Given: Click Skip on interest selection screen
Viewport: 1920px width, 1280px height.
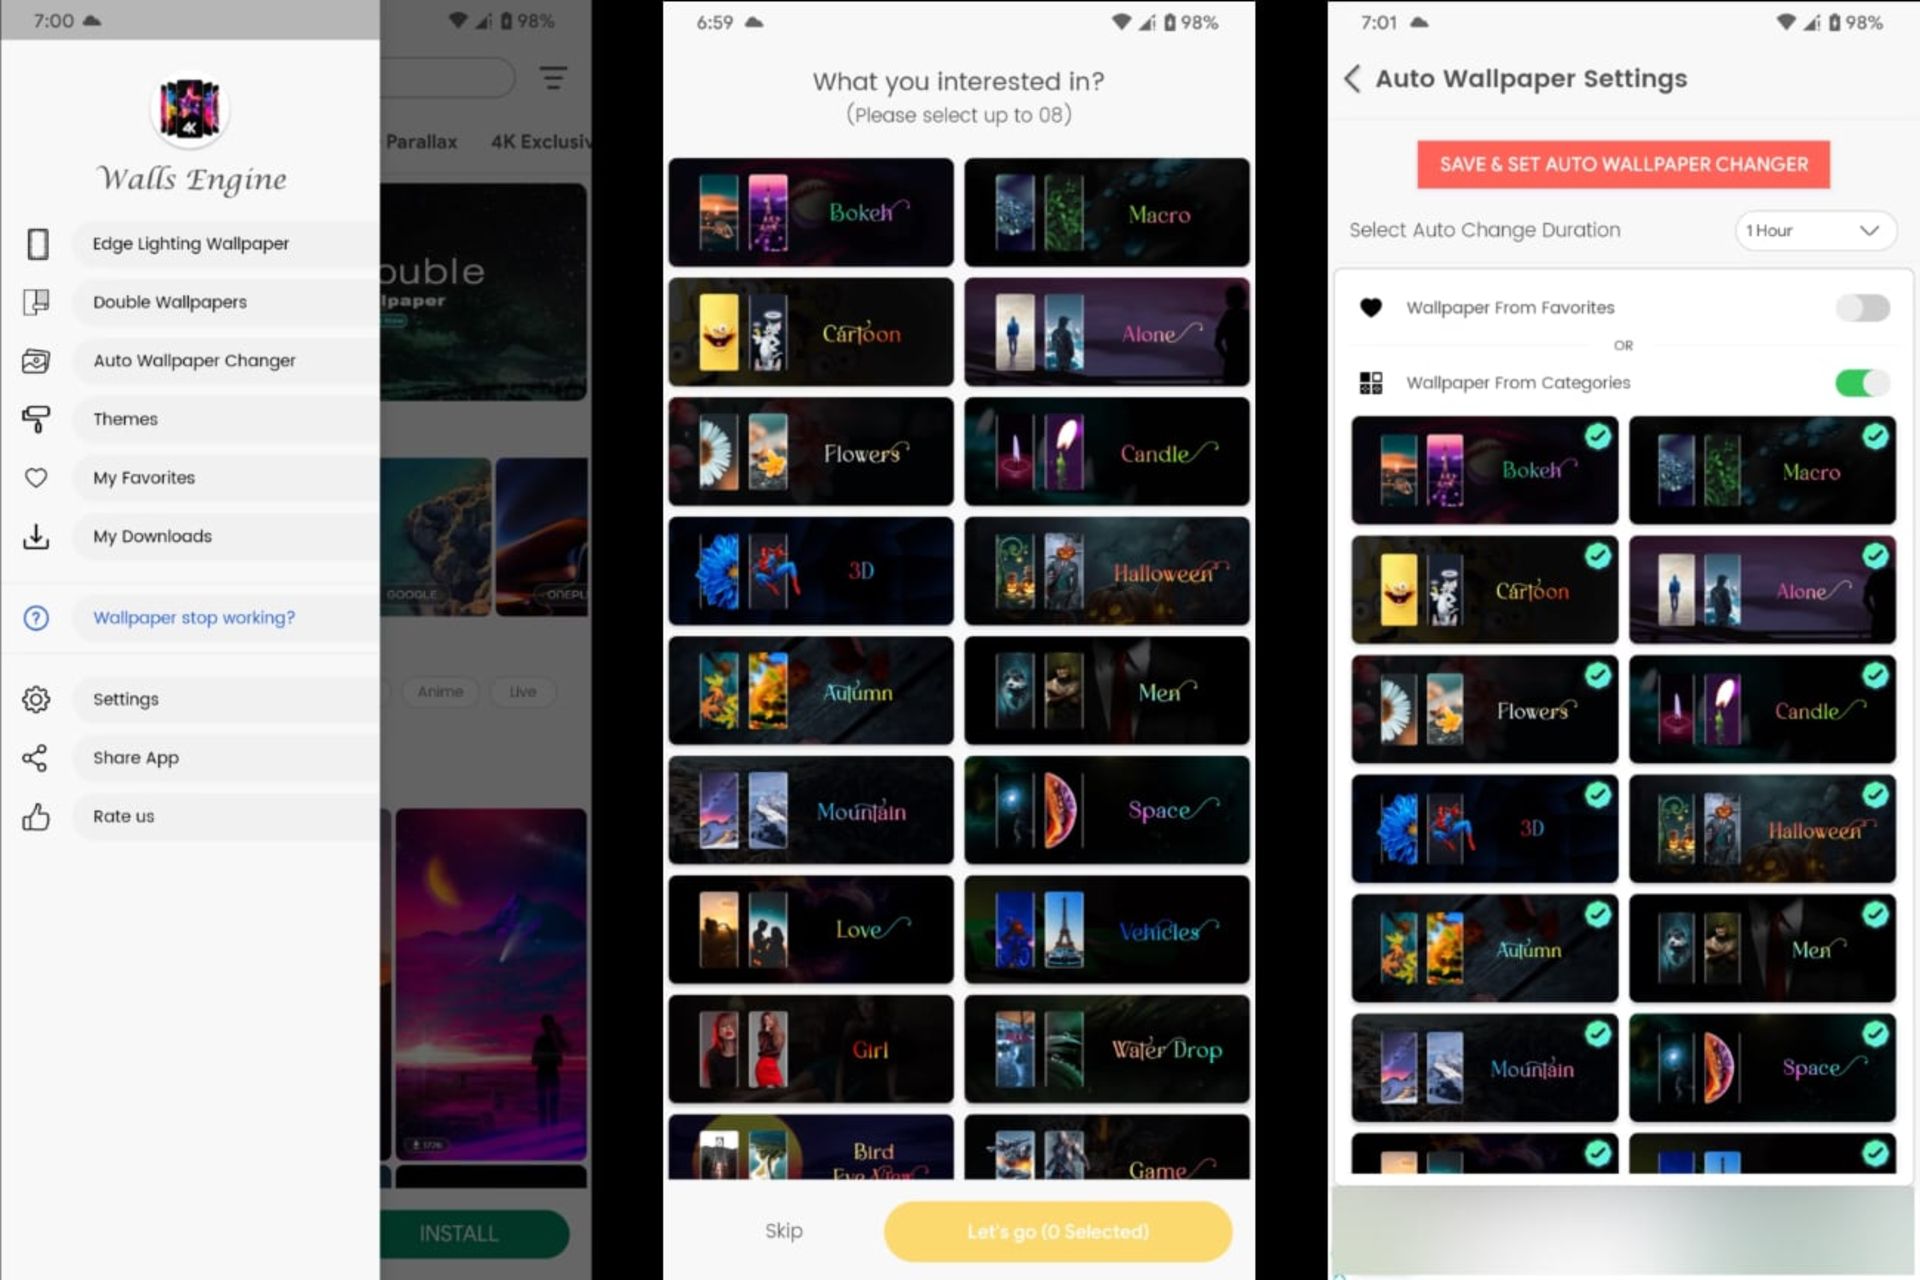Looking at the screenshot, I should [783, 1231].
